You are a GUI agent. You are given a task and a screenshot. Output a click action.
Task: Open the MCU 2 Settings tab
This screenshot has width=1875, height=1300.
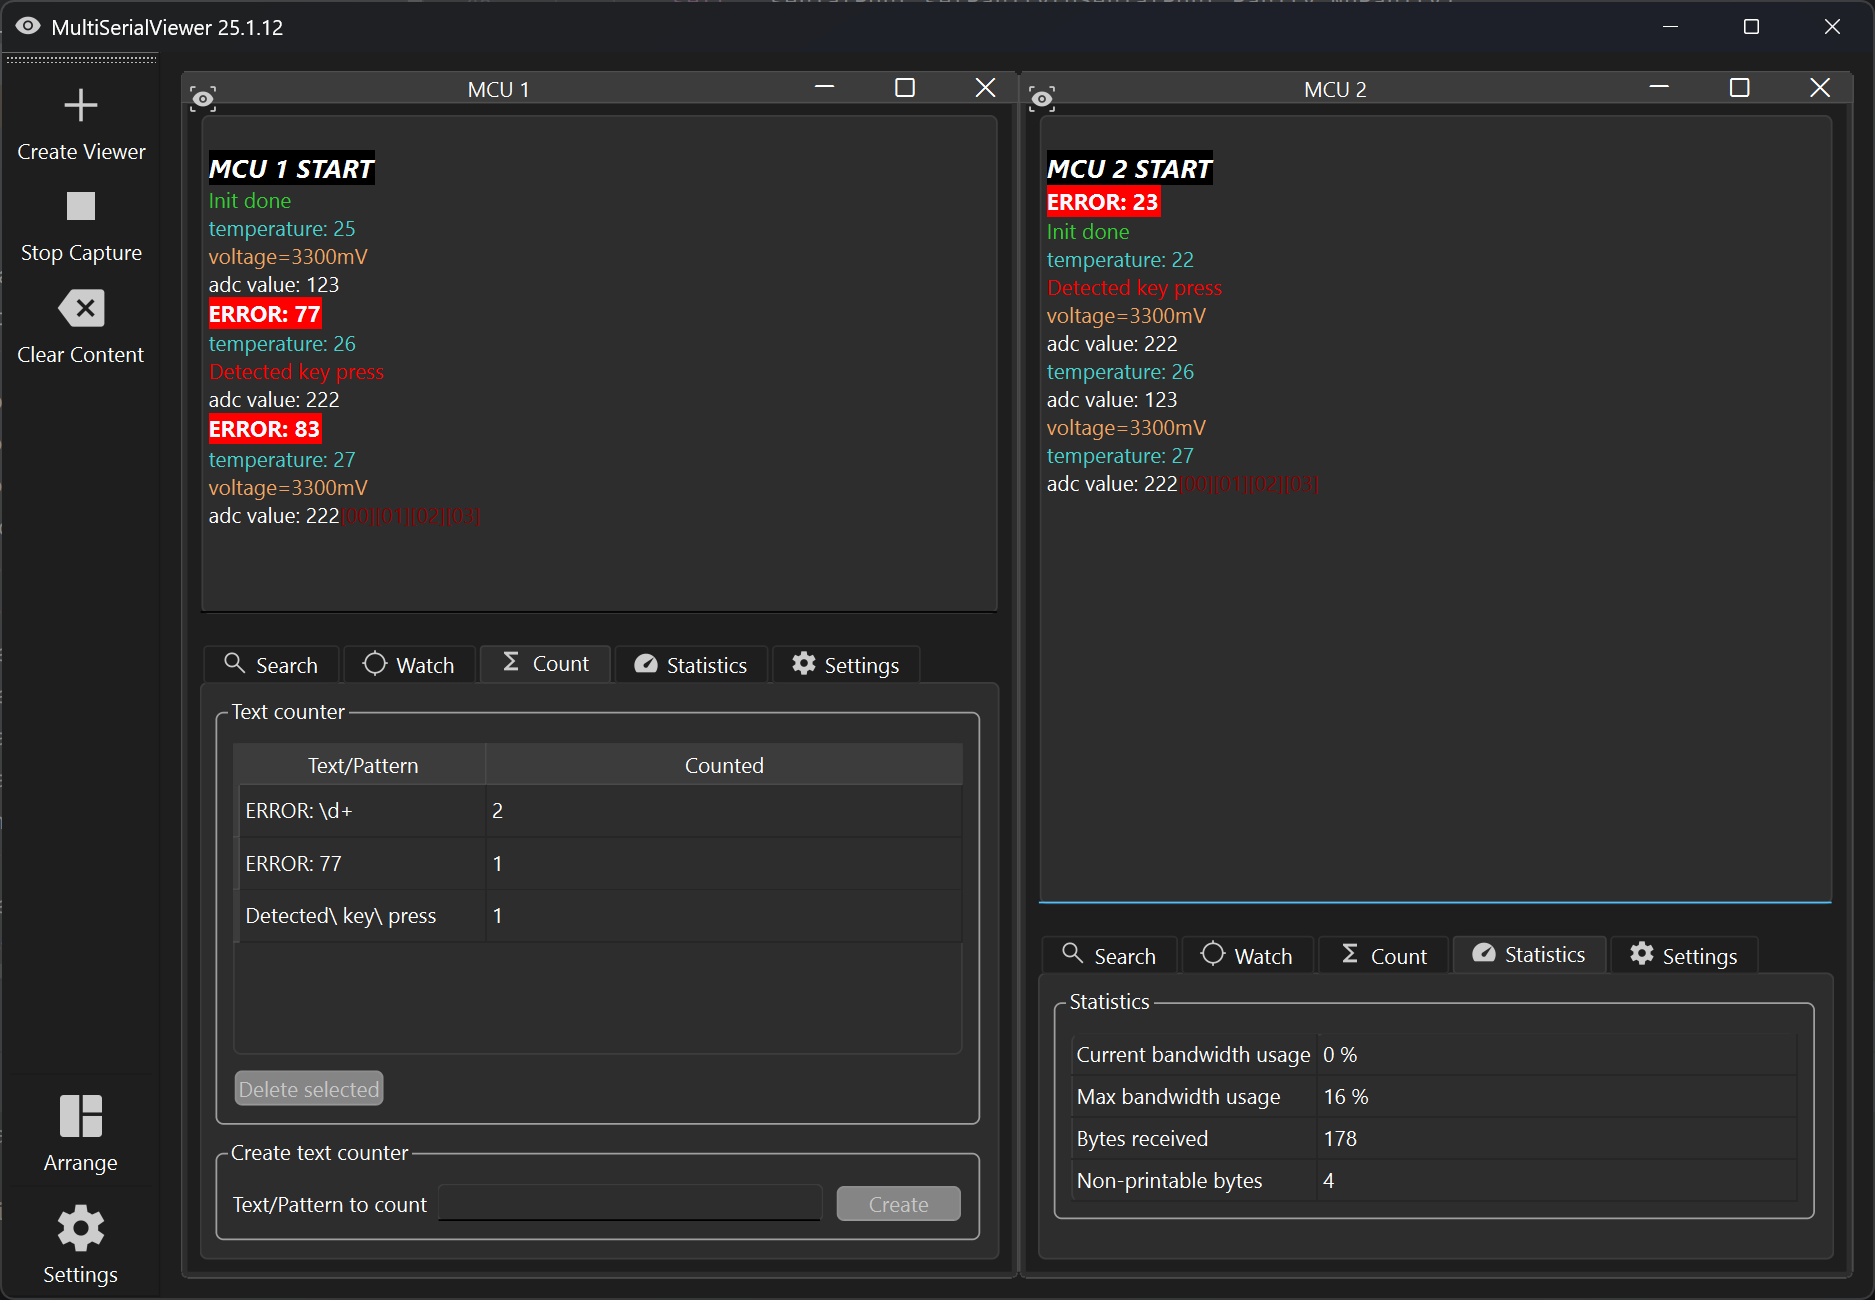point(1684,956)
